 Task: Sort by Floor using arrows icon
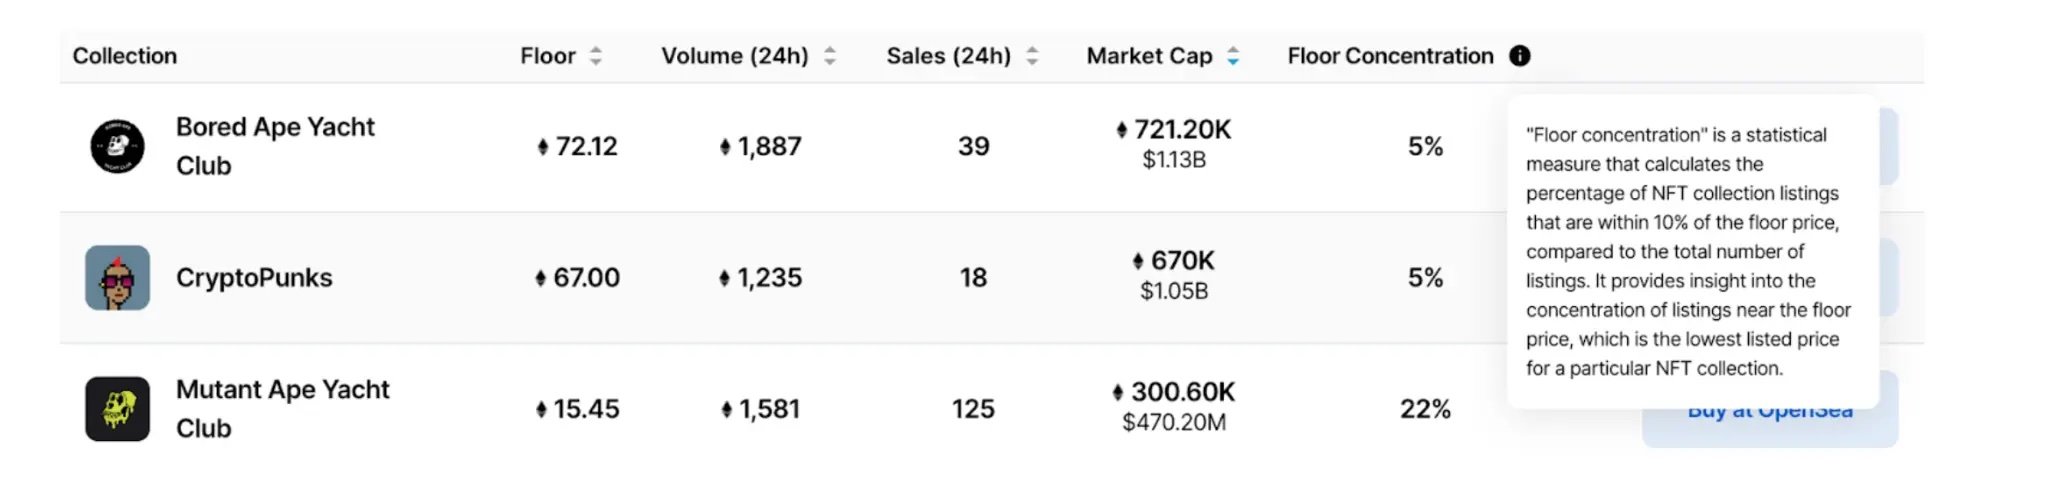tap(596, 56)
